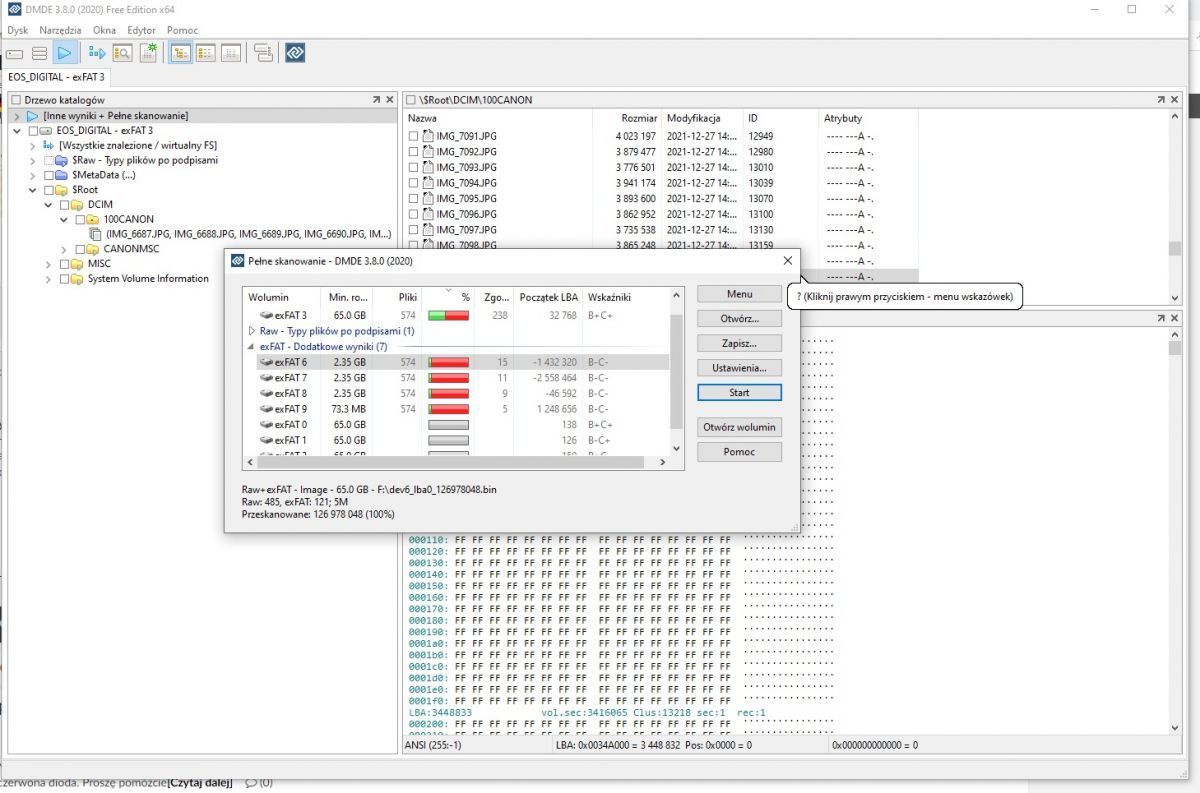
Task: Sort volumes by Początek LBA column
Action: (x=548, y=297)
